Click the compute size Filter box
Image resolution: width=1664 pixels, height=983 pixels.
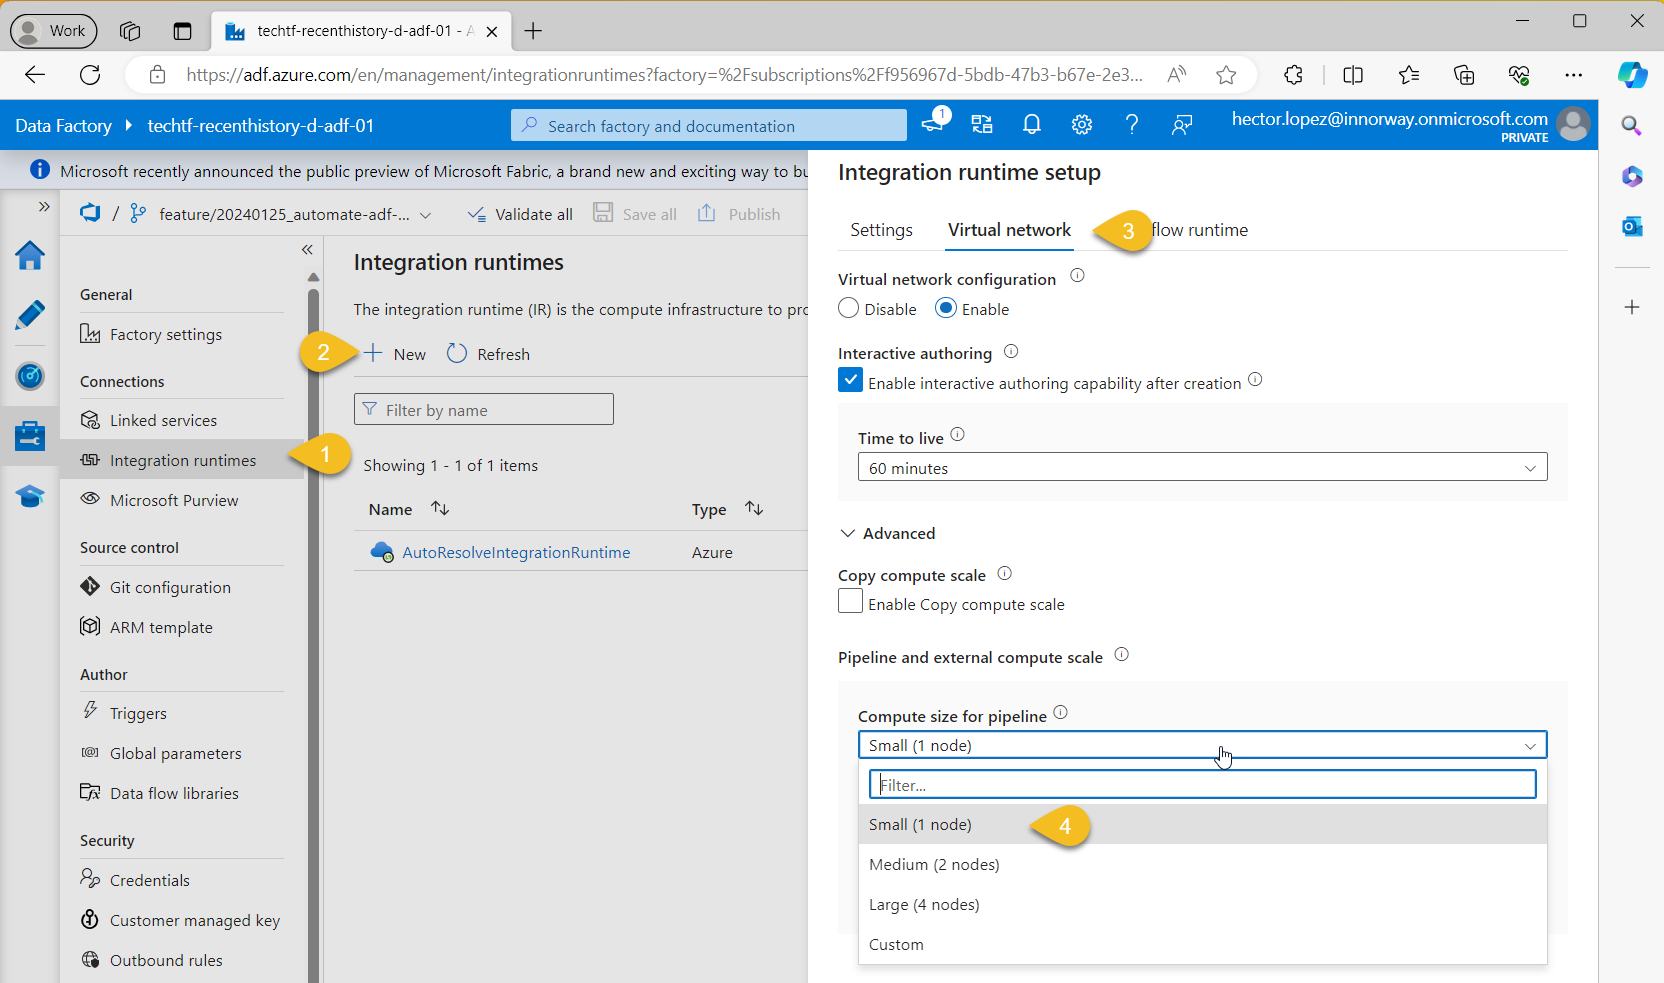point(1202,784)
